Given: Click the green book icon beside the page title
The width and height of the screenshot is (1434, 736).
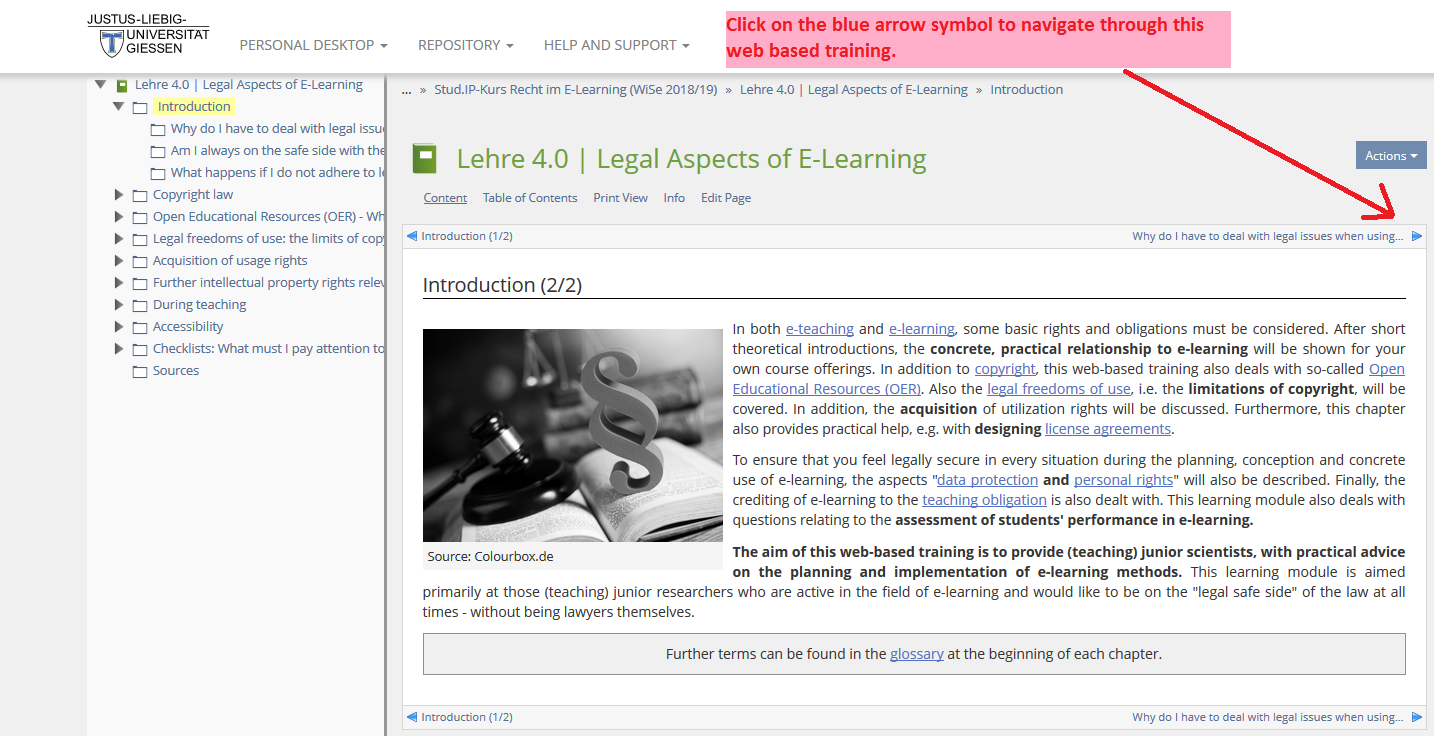Looking at the screenshot, I should (425, 159).
